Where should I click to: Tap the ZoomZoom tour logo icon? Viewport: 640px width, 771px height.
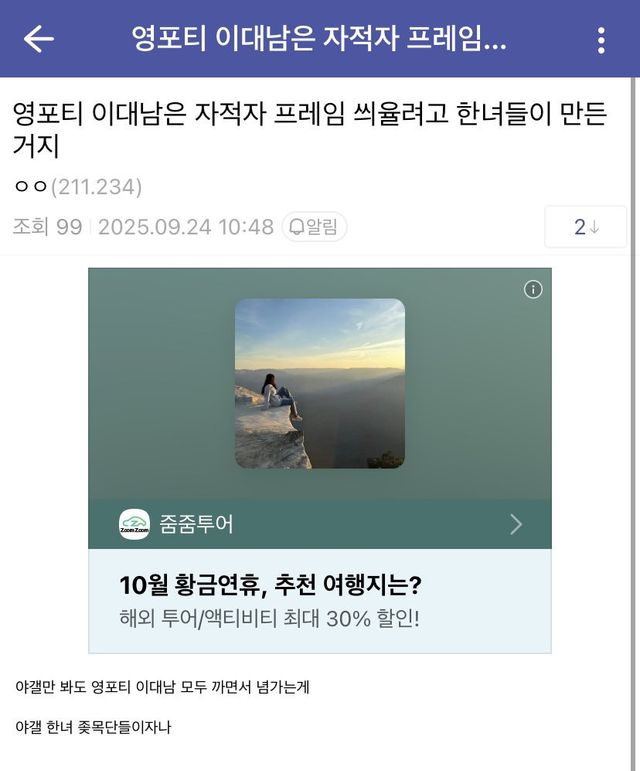pos(134,524)
